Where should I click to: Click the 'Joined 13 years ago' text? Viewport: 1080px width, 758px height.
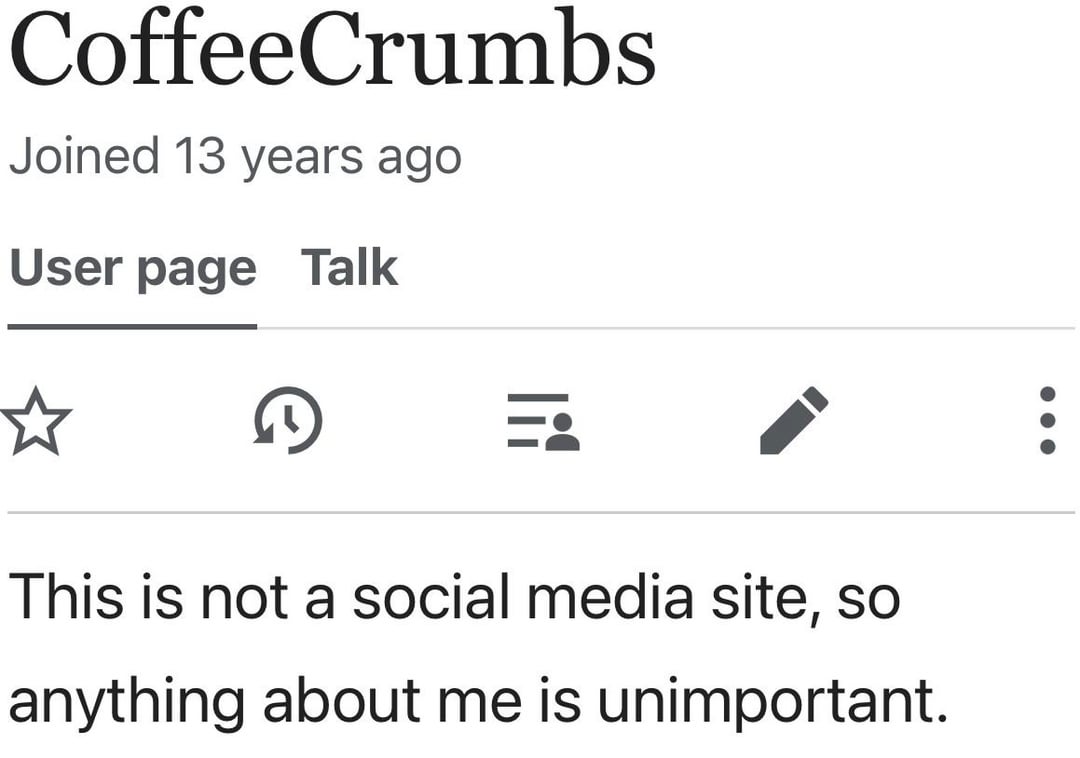coord(235,157)
